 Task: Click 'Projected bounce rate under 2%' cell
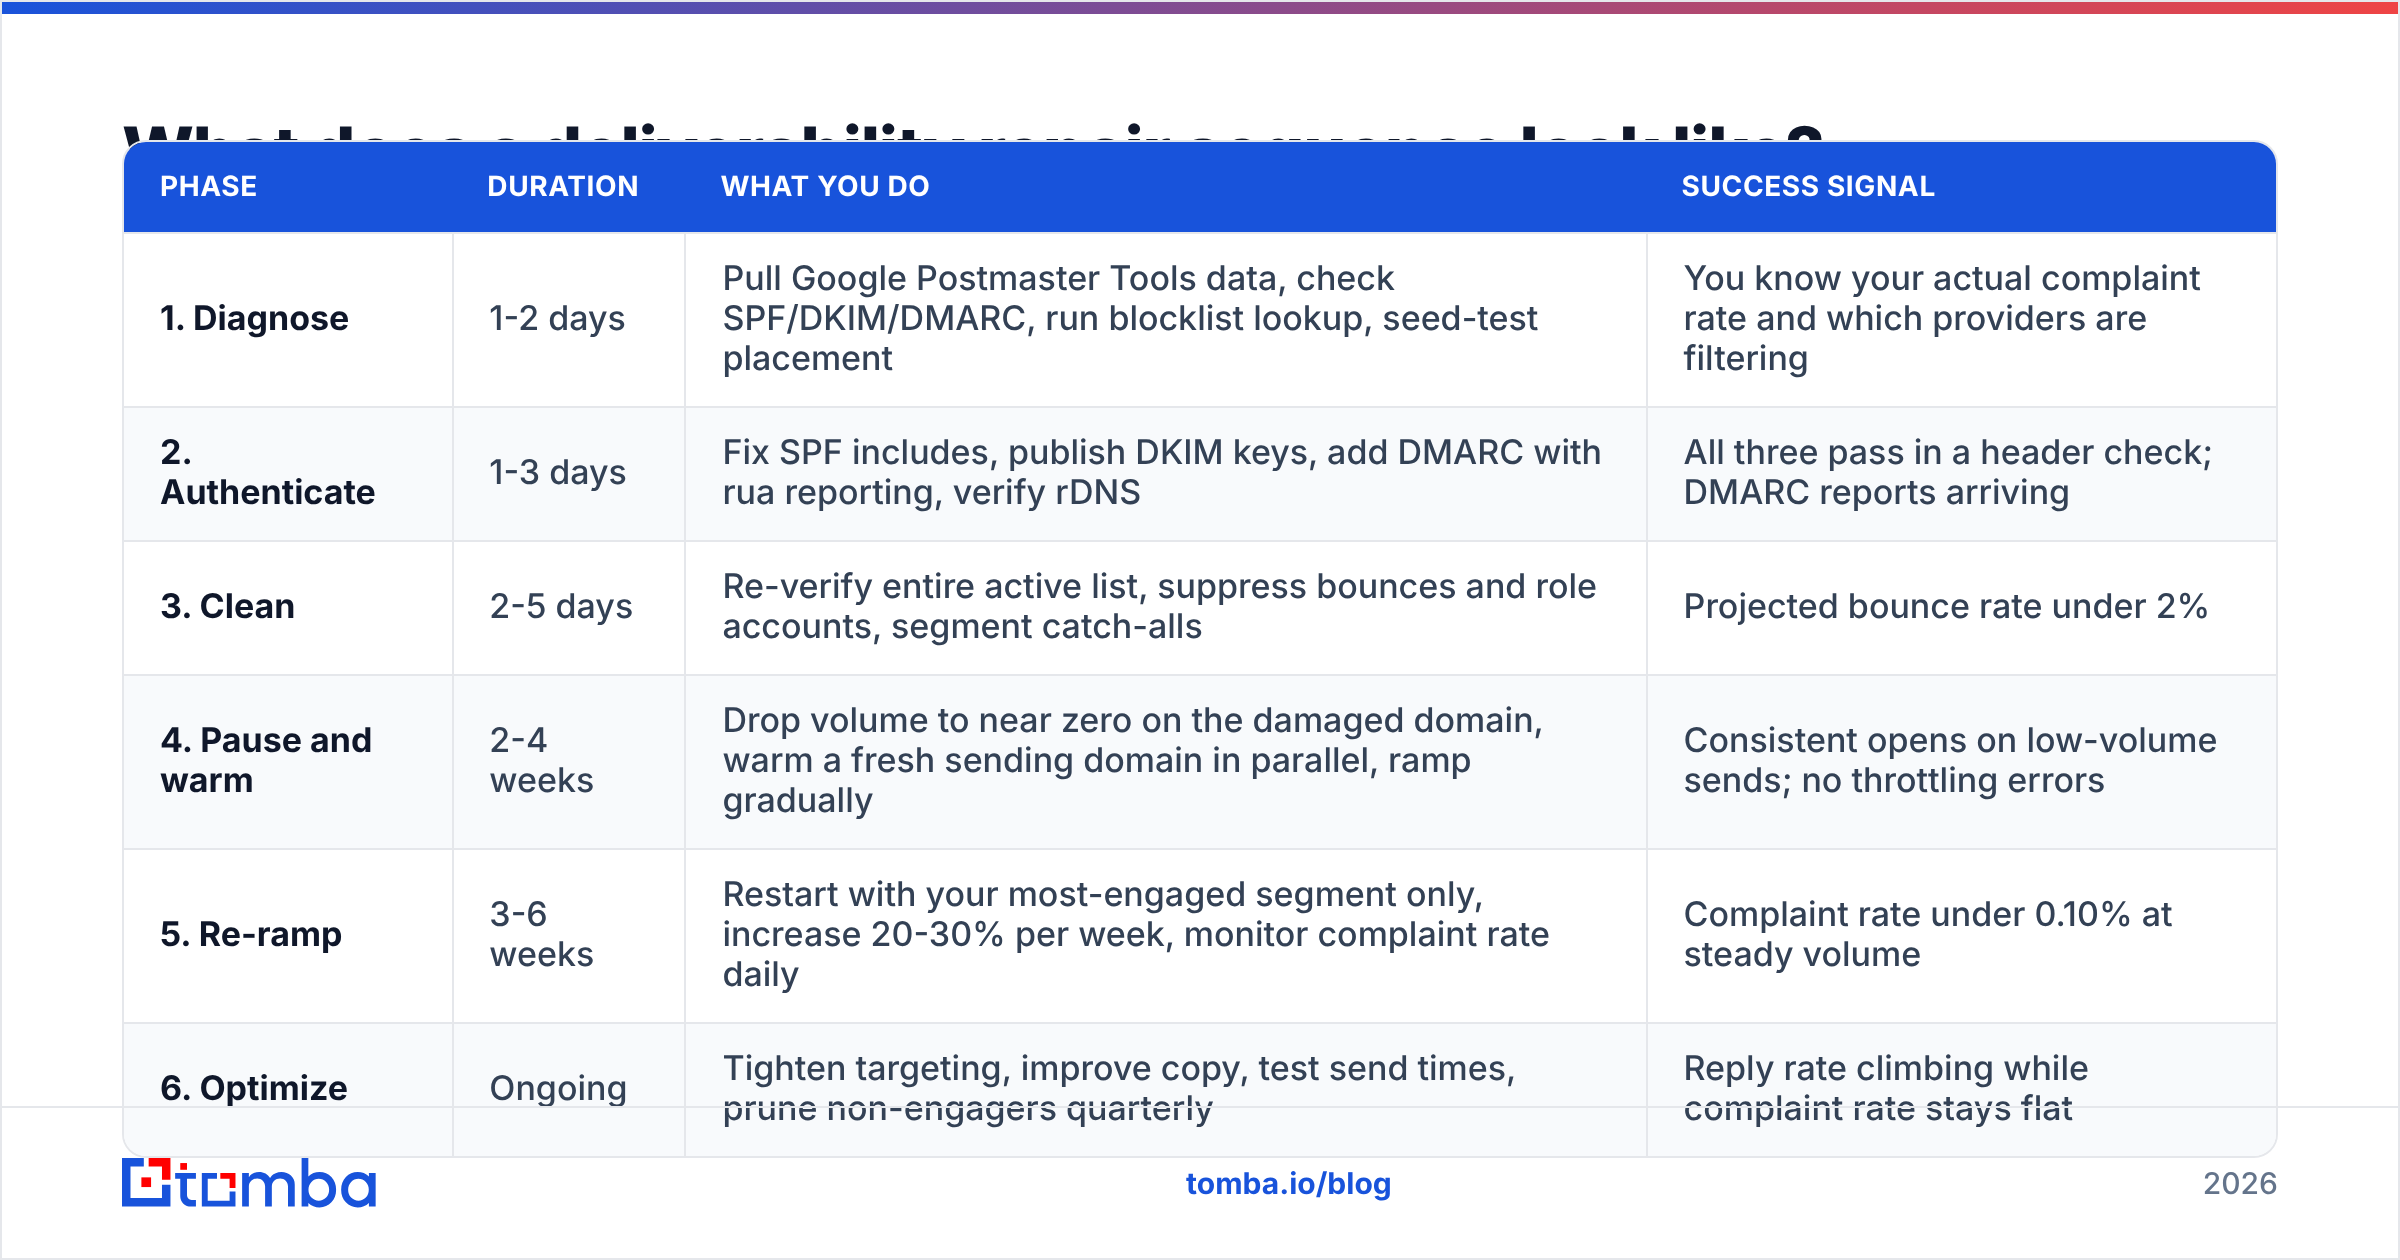click(1962, 607)
